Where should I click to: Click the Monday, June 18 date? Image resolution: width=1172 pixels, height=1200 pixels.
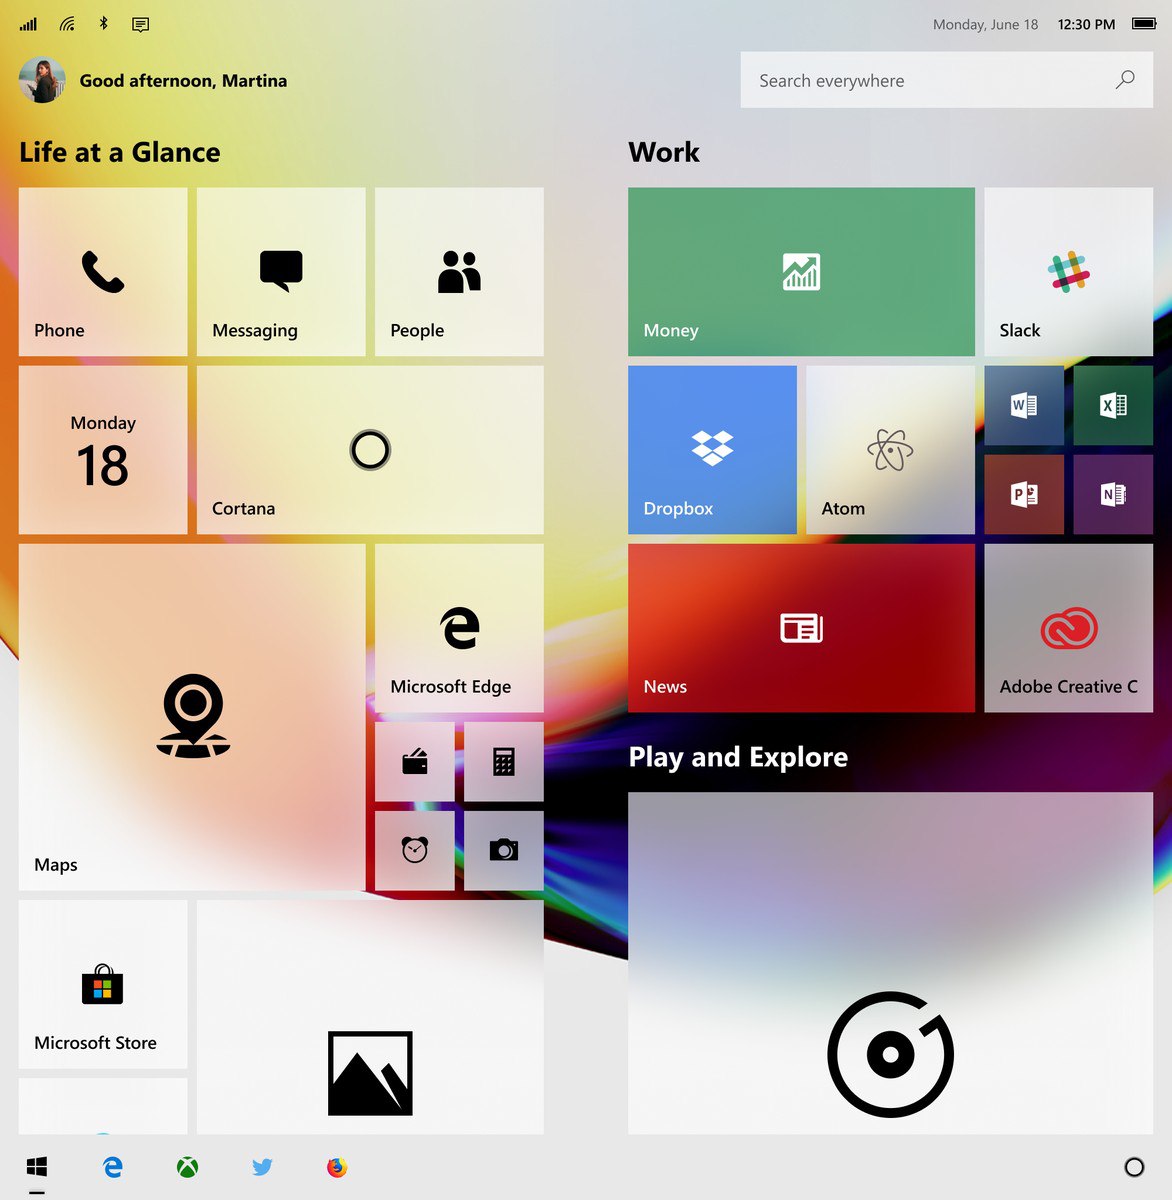986,24
